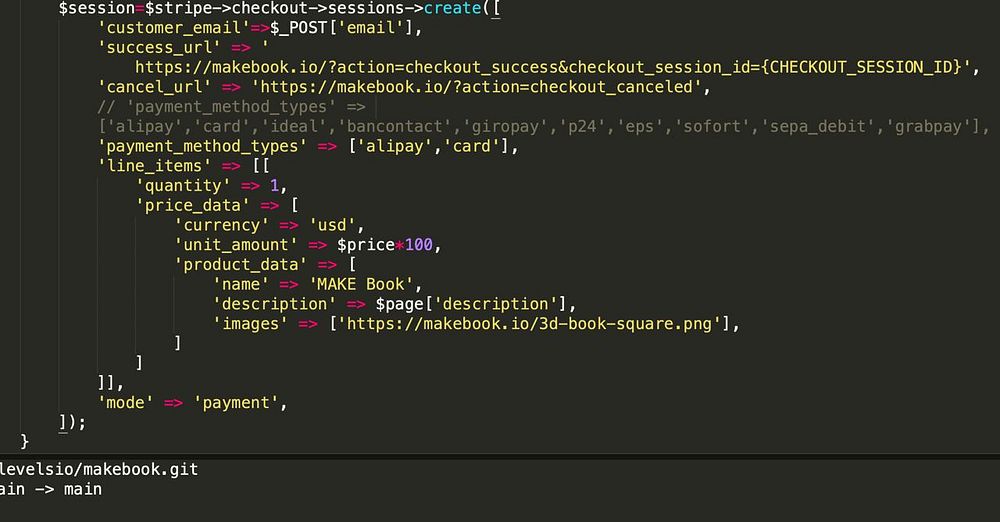Click the 'currency' key
The width and height of the screenshot is (1000, 522).
(x=221, y=225)
